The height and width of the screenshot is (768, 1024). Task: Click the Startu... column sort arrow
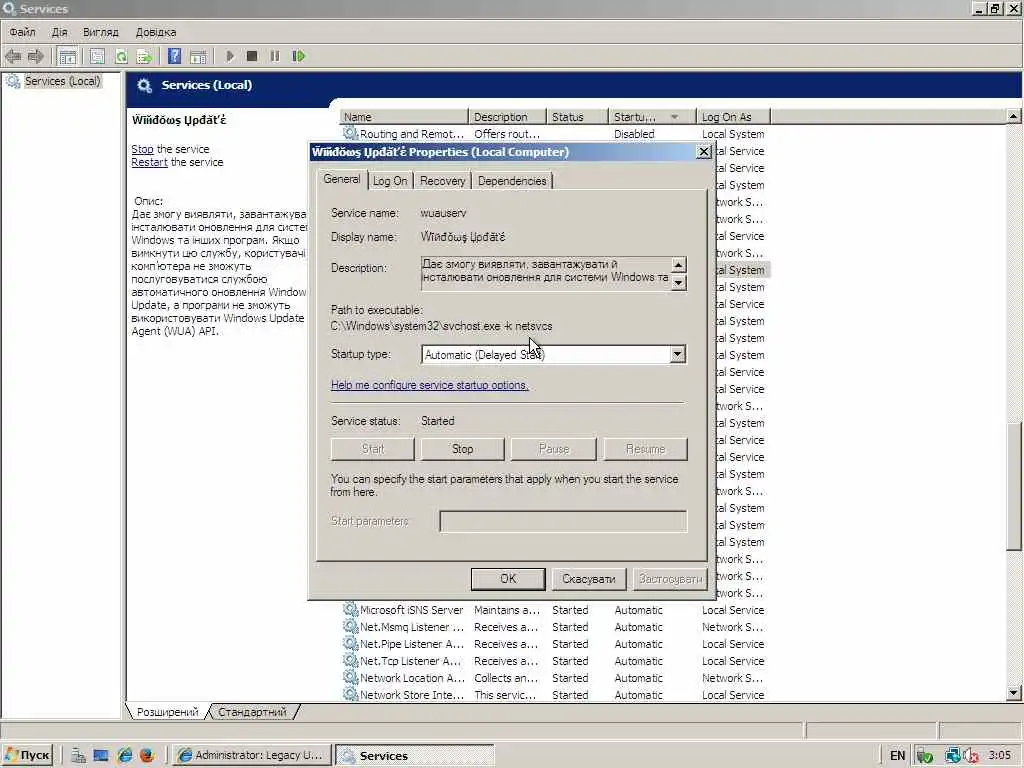tap(674, 117)
